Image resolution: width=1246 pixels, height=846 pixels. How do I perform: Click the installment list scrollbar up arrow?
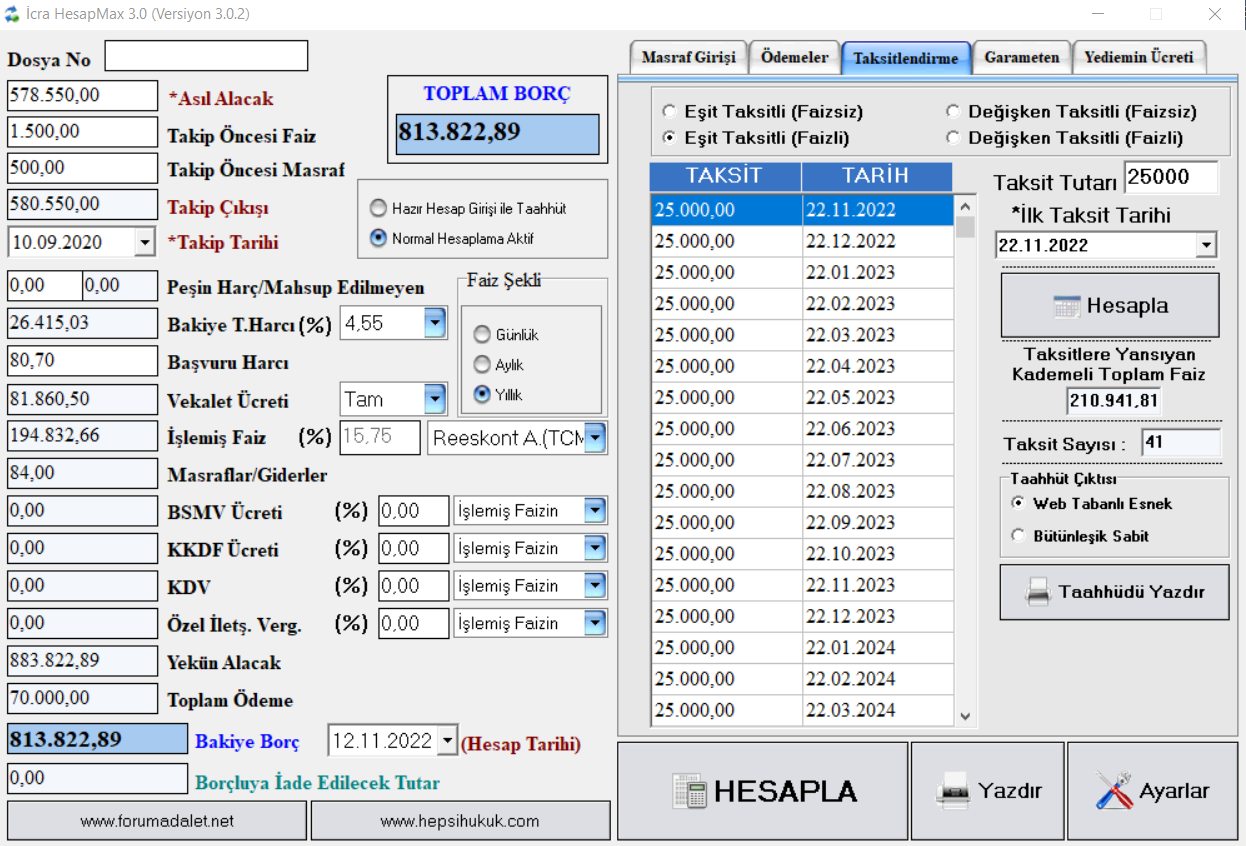(x=965, y=206)
